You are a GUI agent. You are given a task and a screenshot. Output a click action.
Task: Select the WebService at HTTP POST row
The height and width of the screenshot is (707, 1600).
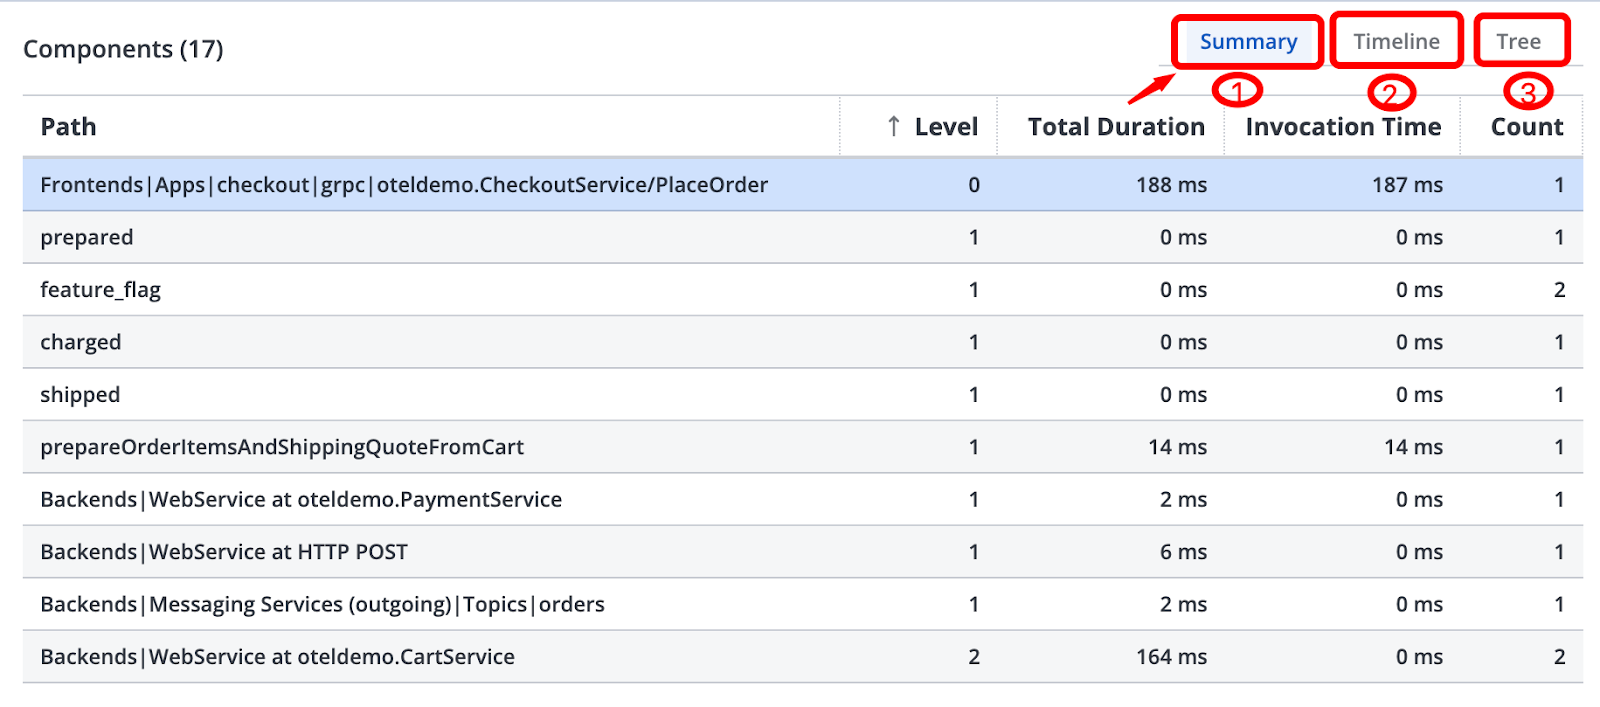[224, 552]
